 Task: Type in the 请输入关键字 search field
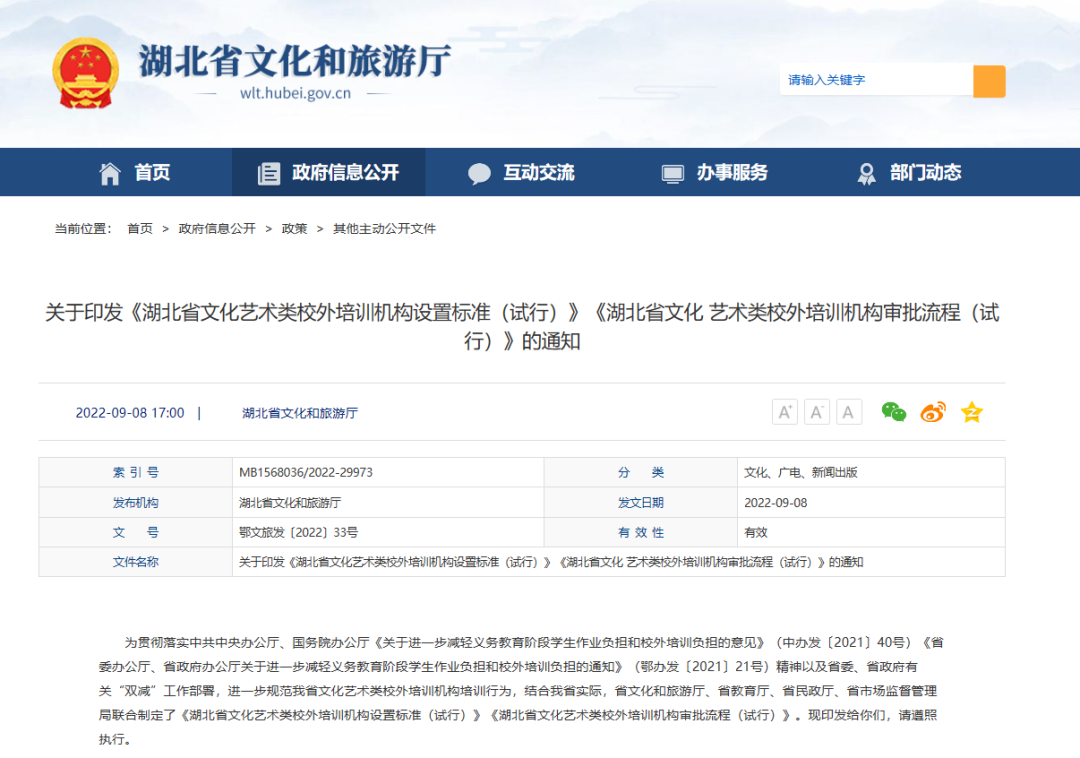click(875, 80)
